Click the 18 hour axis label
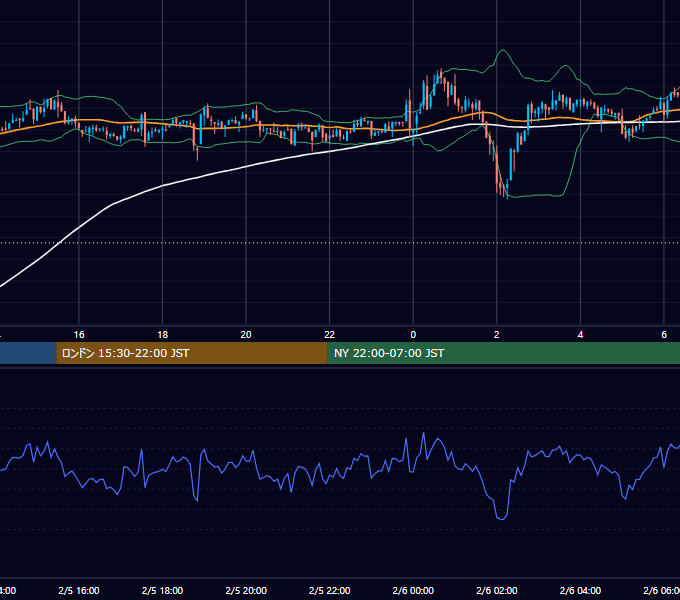The image size is (680, 600). 162,335
